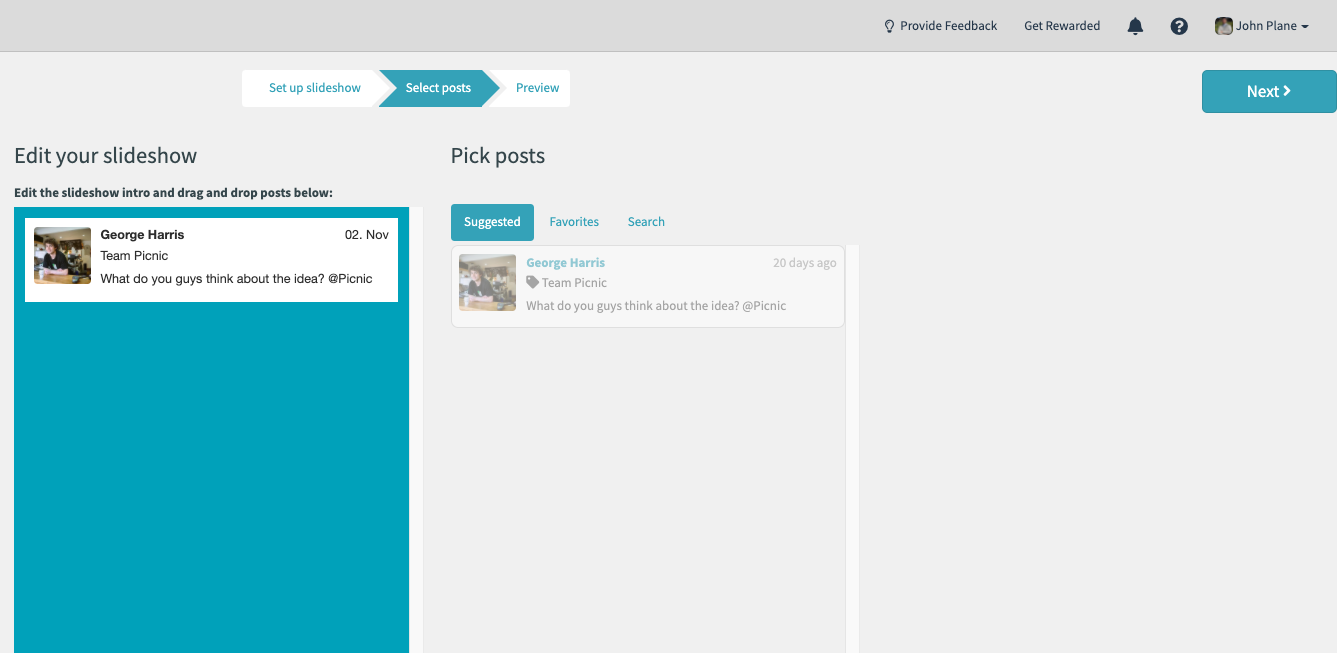Open the Search tab under Pick posts
The height and width of the screenshot is (653, 1337).
(x=646, y=221)
